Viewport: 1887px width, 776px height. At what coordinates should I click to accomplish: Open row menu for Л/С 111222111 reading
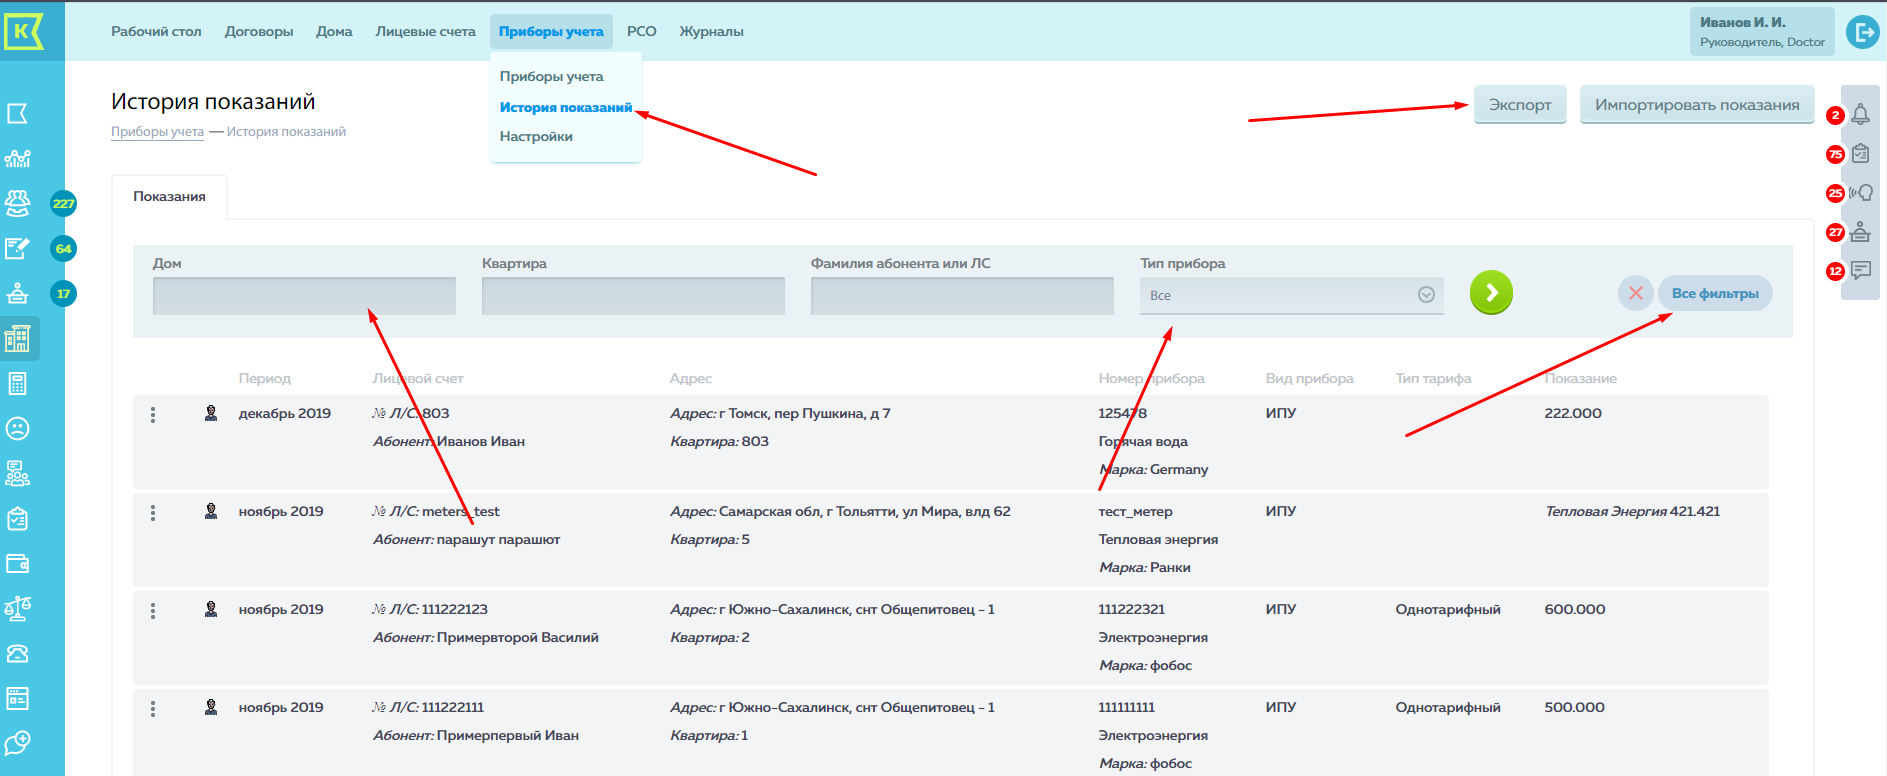(x=153, y=709)
